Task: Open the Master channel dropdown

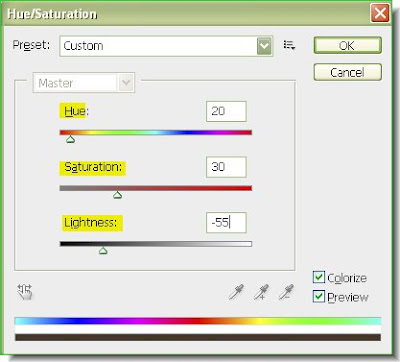Action: pyautogui.click(x=84, y=83)
